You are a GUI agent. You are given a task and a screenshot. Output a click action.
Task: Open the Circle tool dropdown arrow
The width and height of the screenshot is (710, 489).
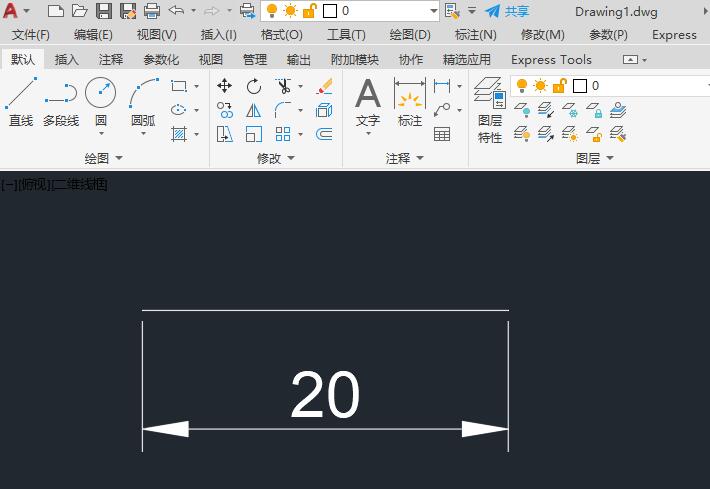[101, 134]
